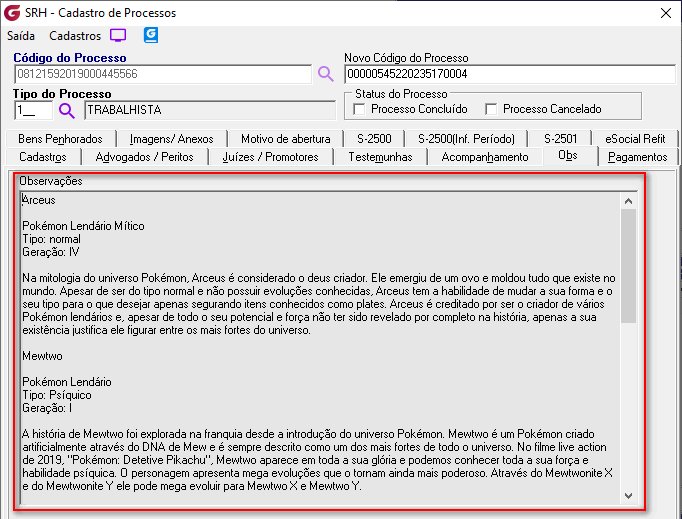Click the SRH application logo icon

12,13
